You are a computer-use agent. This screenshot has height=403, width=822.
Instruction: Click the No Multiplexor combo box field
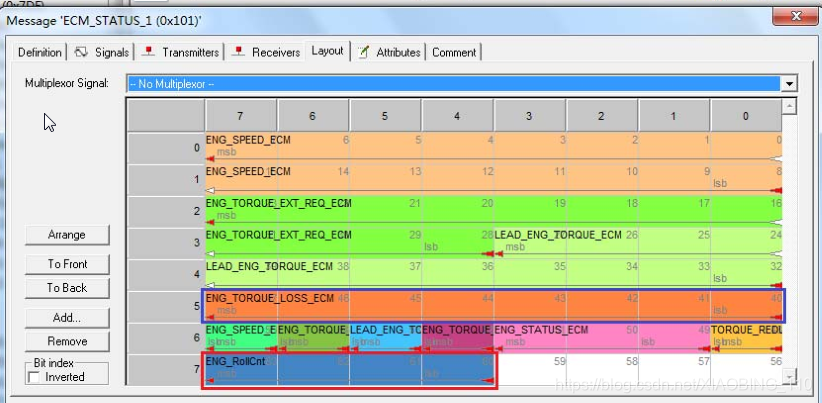[454, 83]
